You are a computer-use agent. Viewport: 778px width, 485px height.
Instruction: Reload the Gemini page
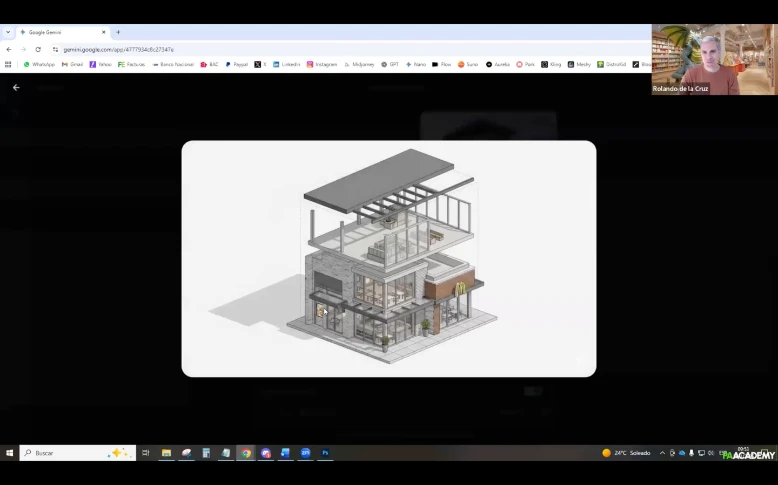coord(38,49)
